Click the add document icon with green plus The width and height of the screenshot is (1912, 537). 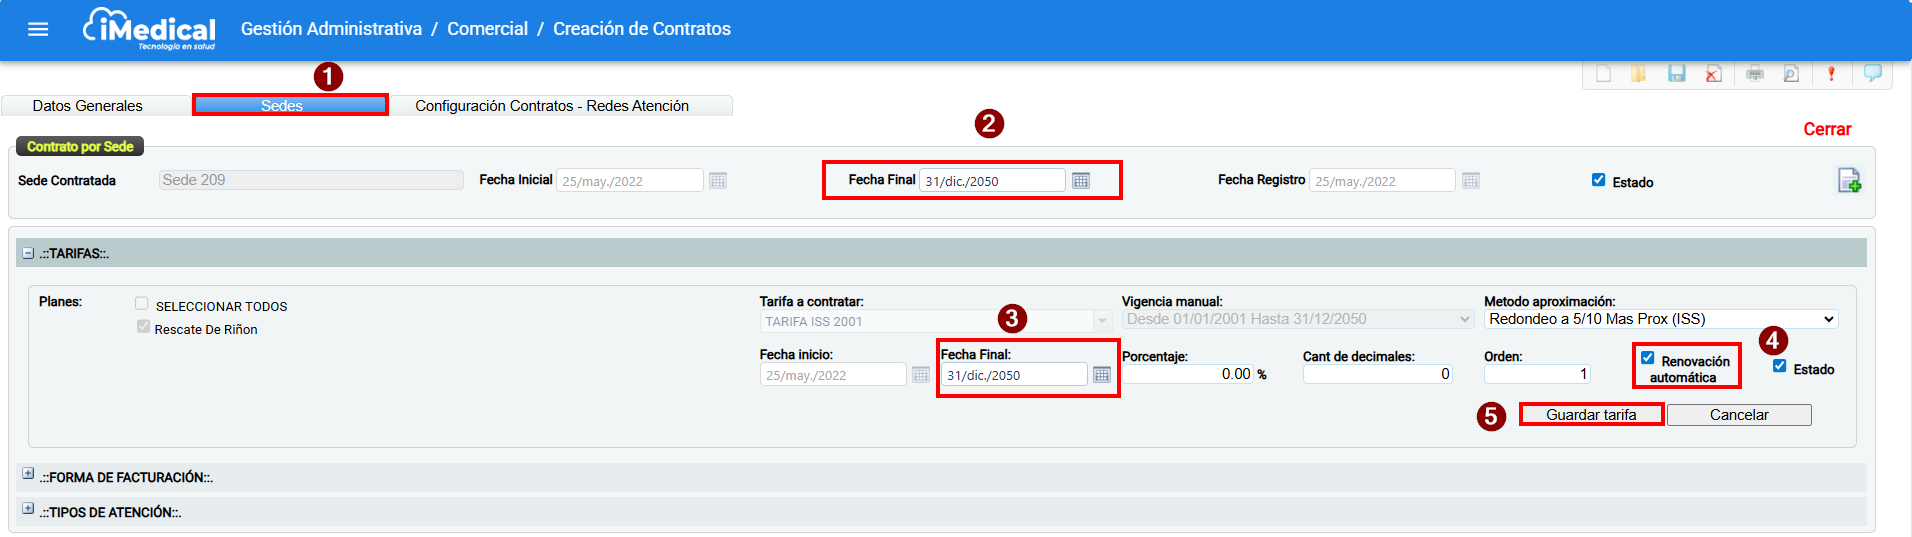pyautogui.click(x=1849, y=181)
